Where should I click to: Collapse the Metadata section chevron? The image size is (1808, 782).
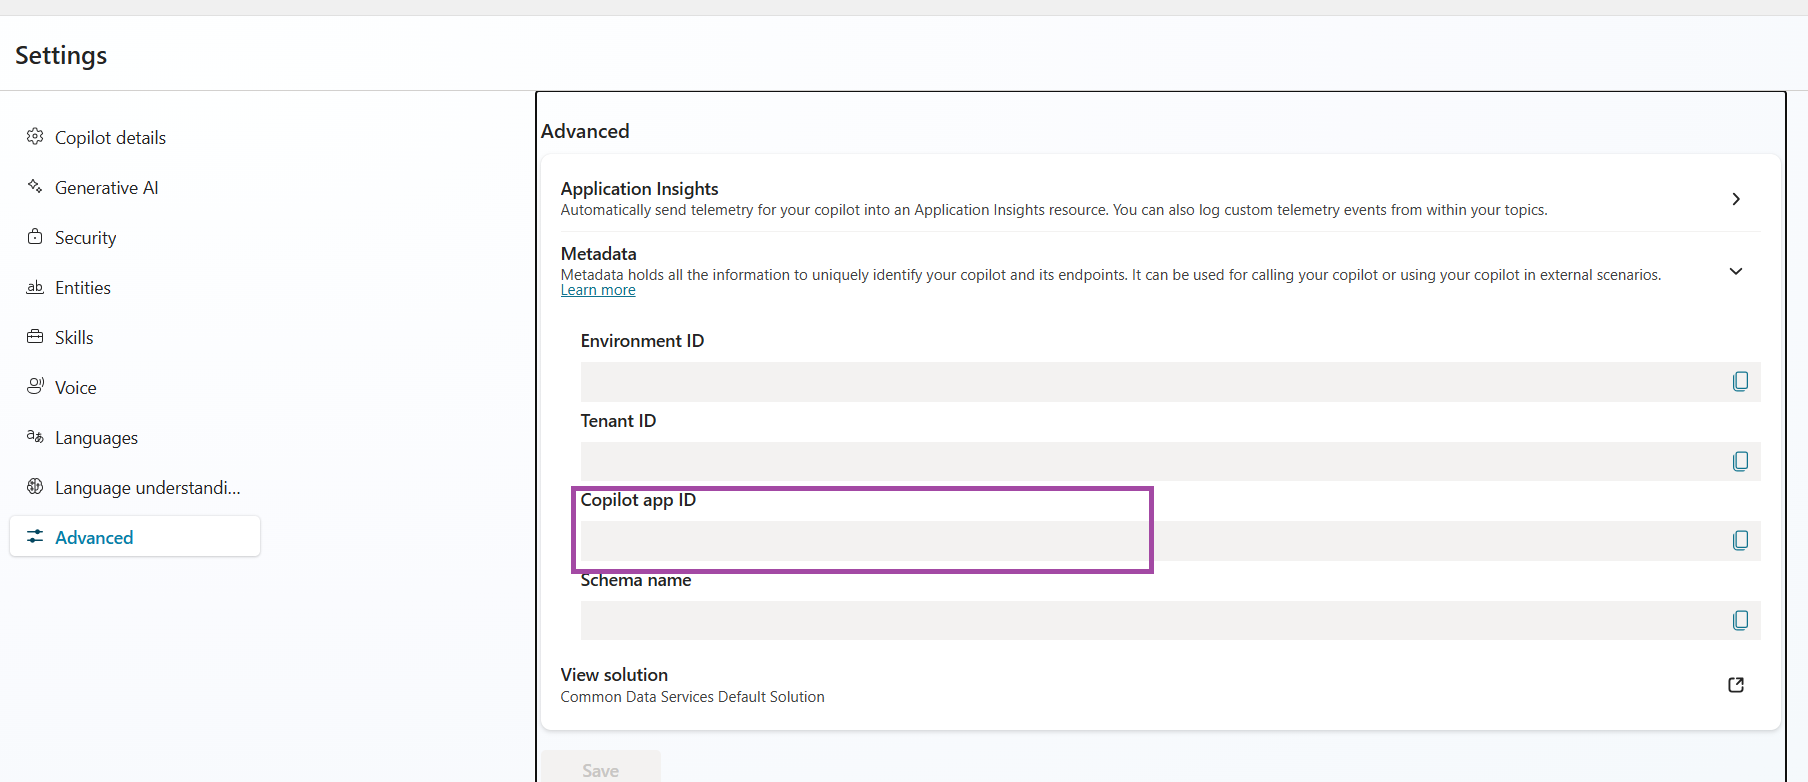1736,271
